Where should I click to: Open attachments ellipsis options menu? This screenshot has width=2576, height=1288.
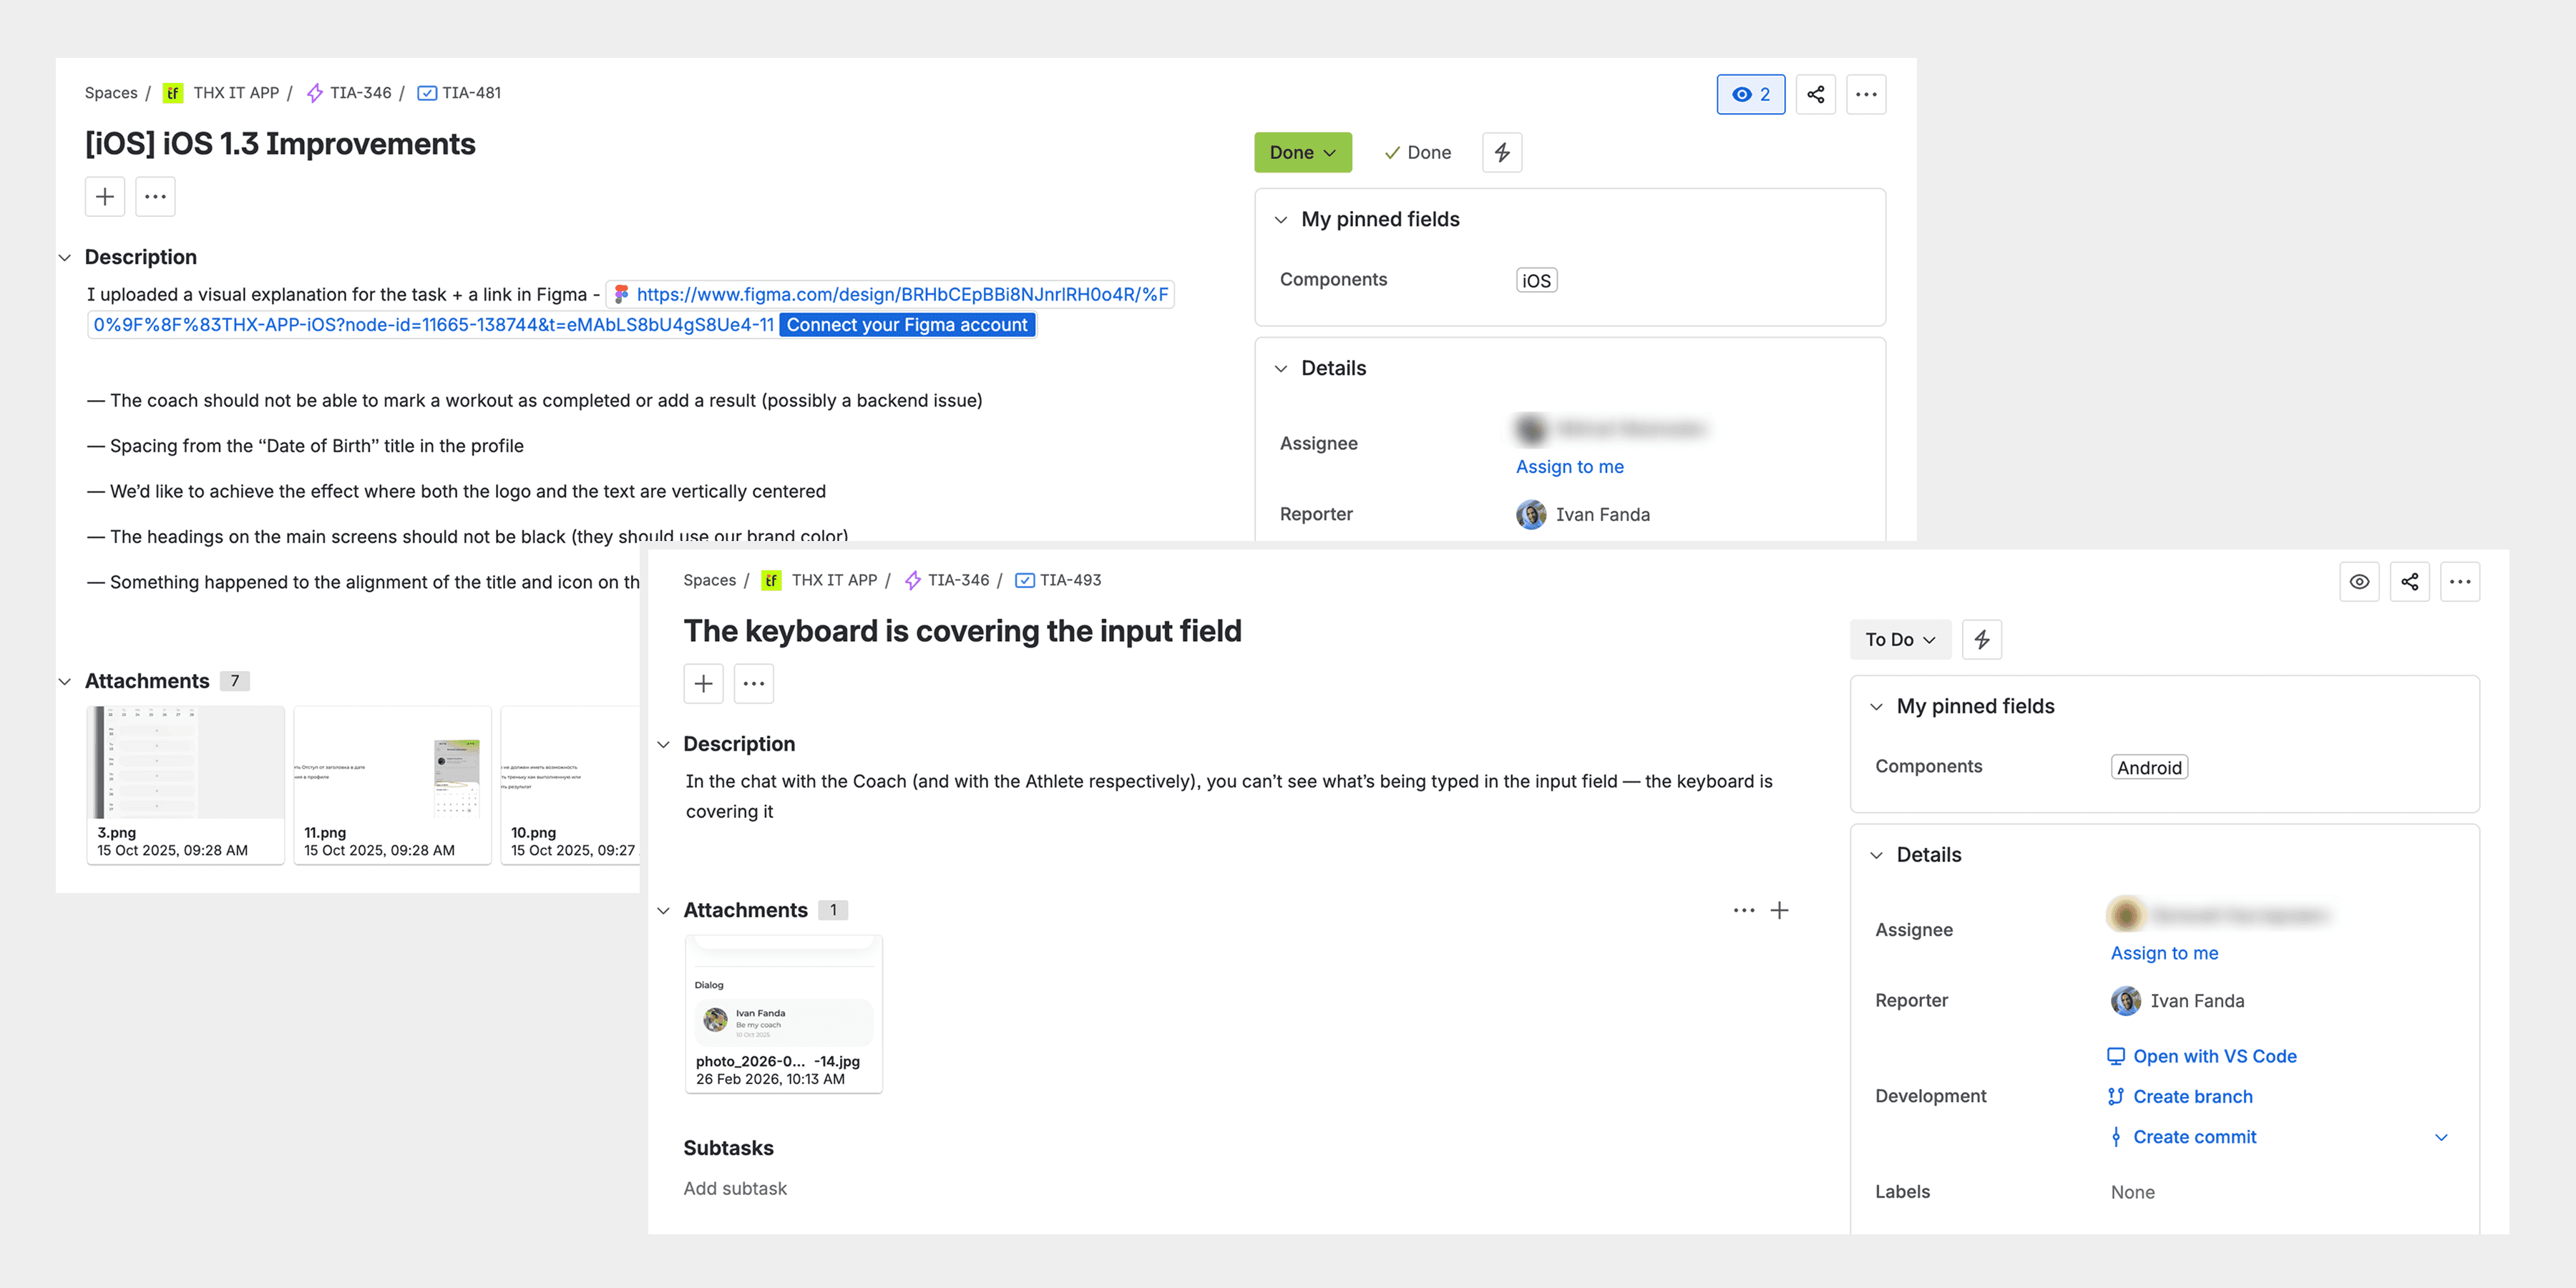click(x=1743, y=910)
